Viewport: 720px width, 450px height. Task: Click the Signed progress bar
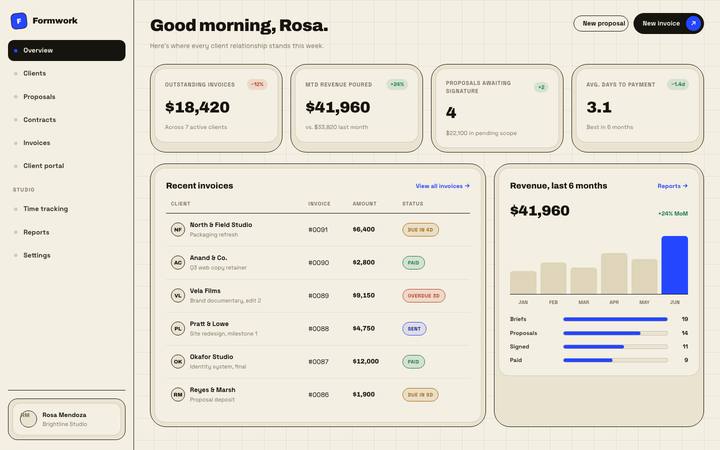[x=615, y=347]
